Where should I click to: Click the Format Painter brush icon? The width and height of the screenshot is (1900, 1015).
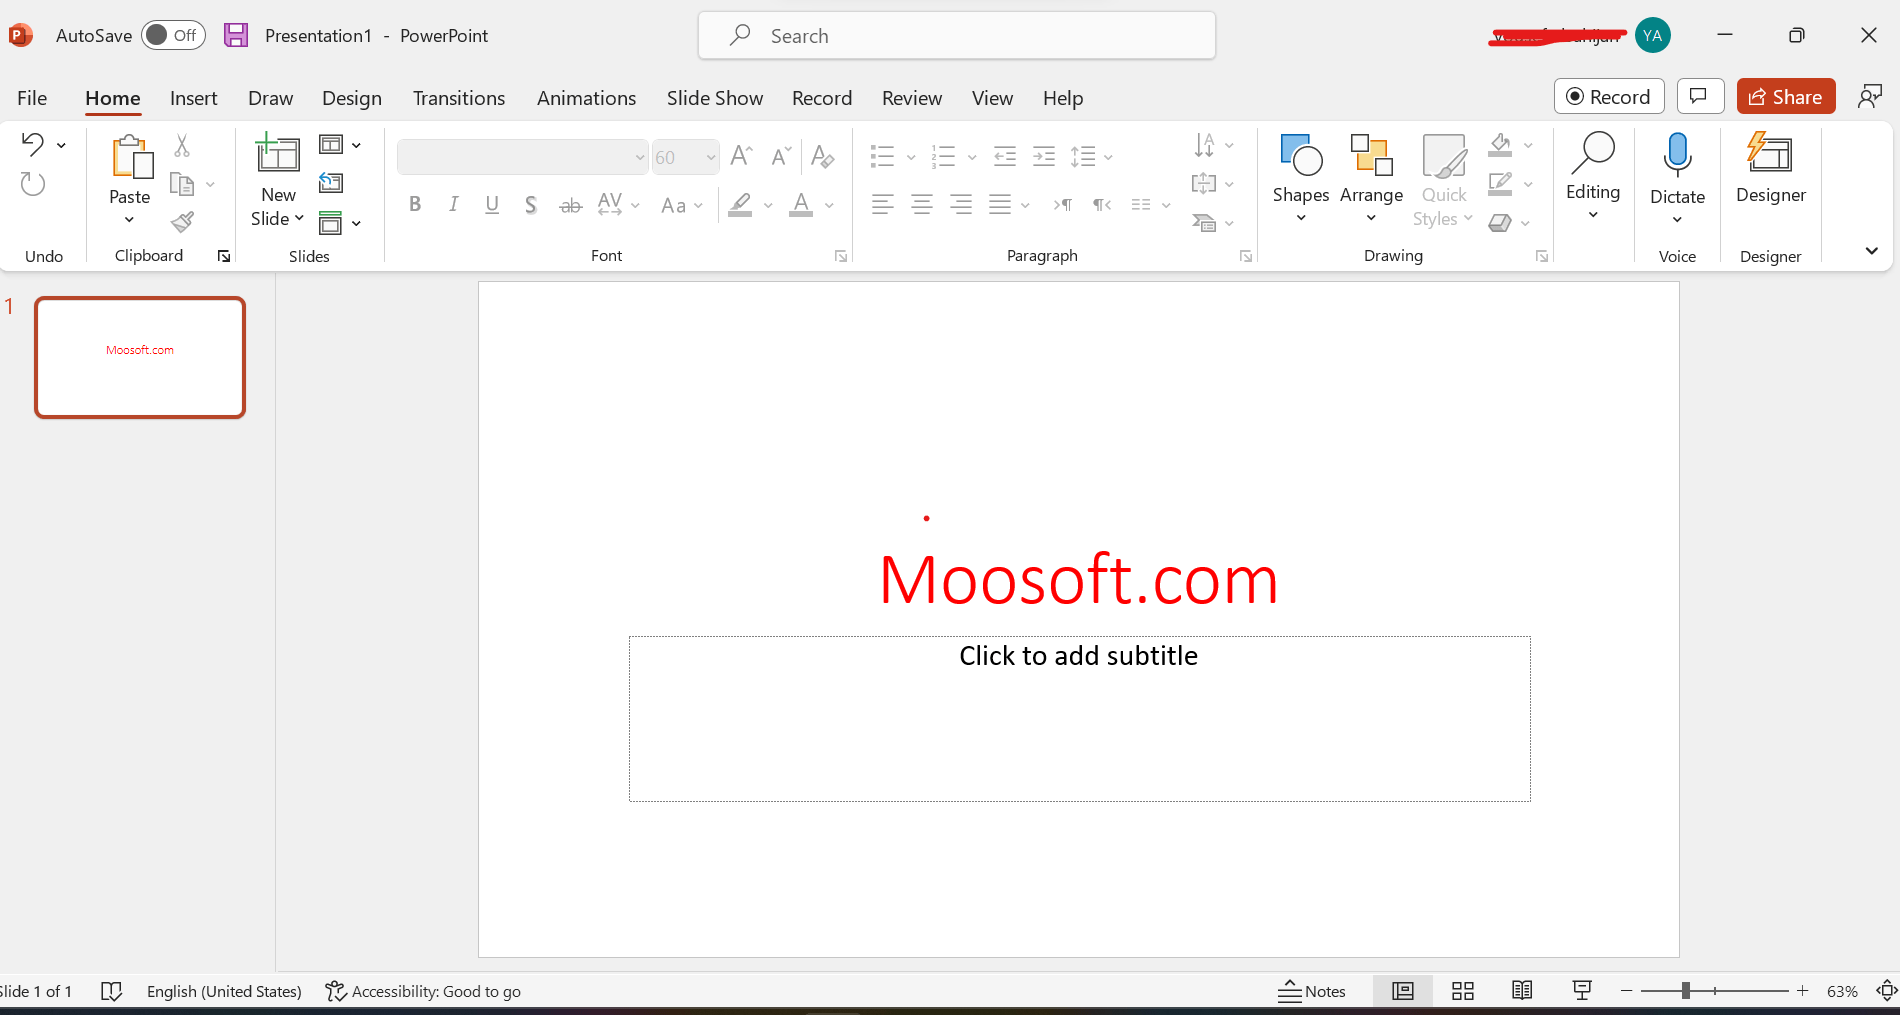click(182, 222)
